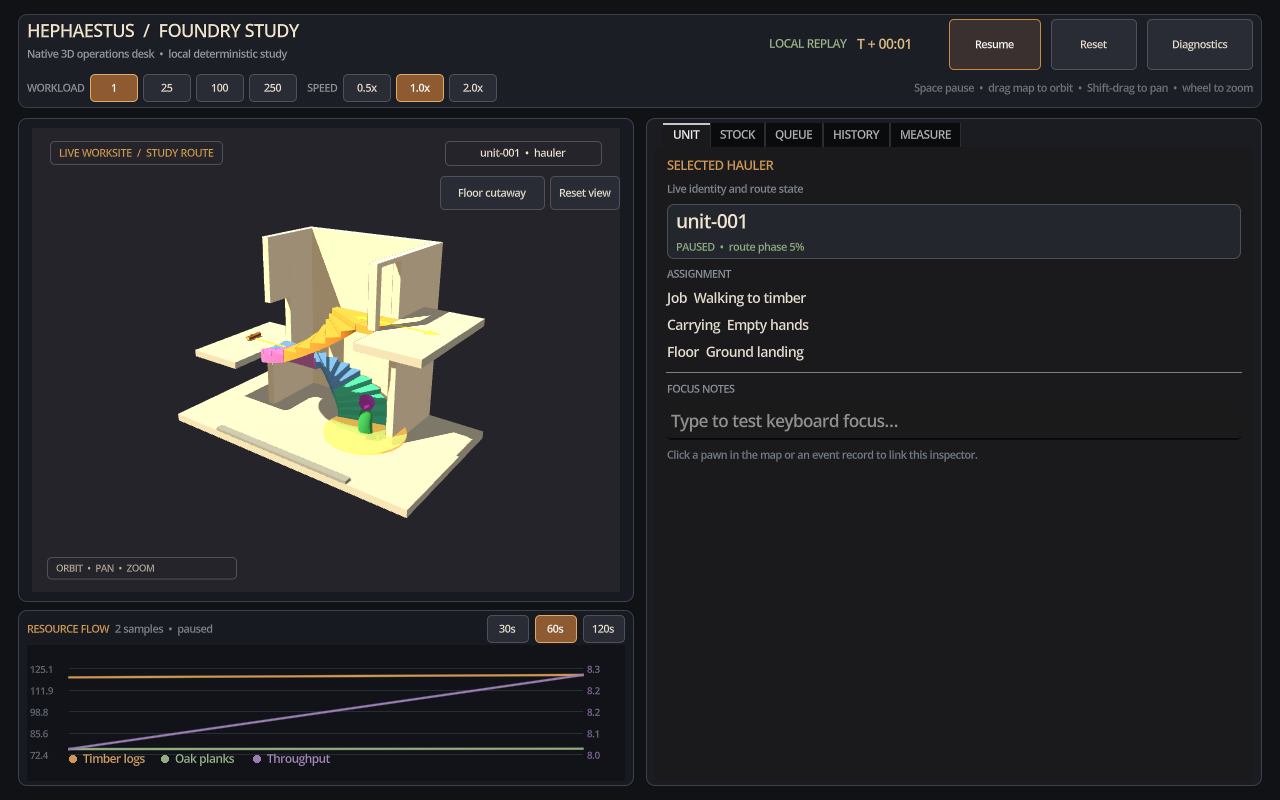Click the Reset button in header

click(1093, 44)
